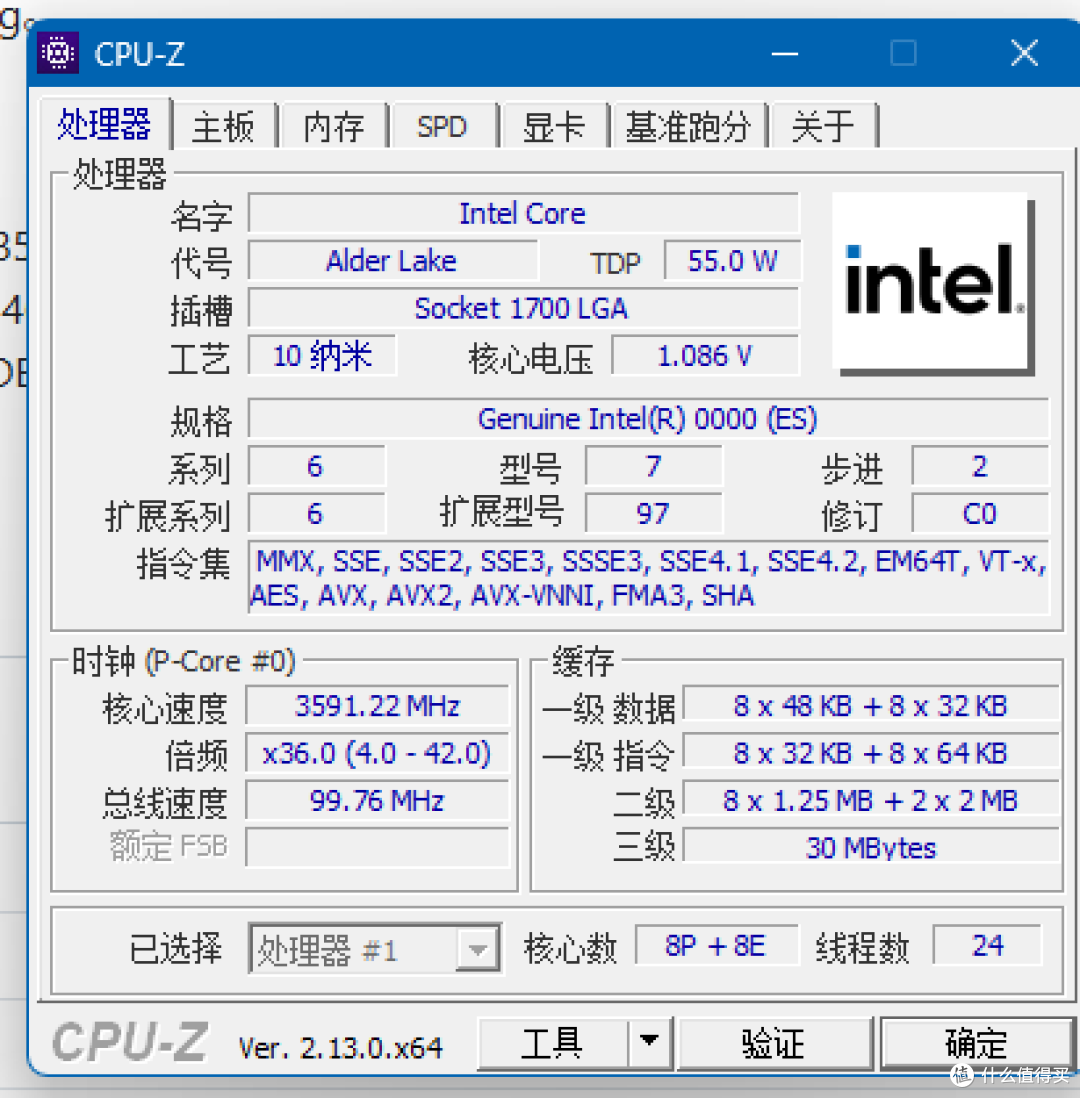Click the empty 额定 FSB field
This screenshot has height=1098, width=1080.
click(x=377, y=847)
